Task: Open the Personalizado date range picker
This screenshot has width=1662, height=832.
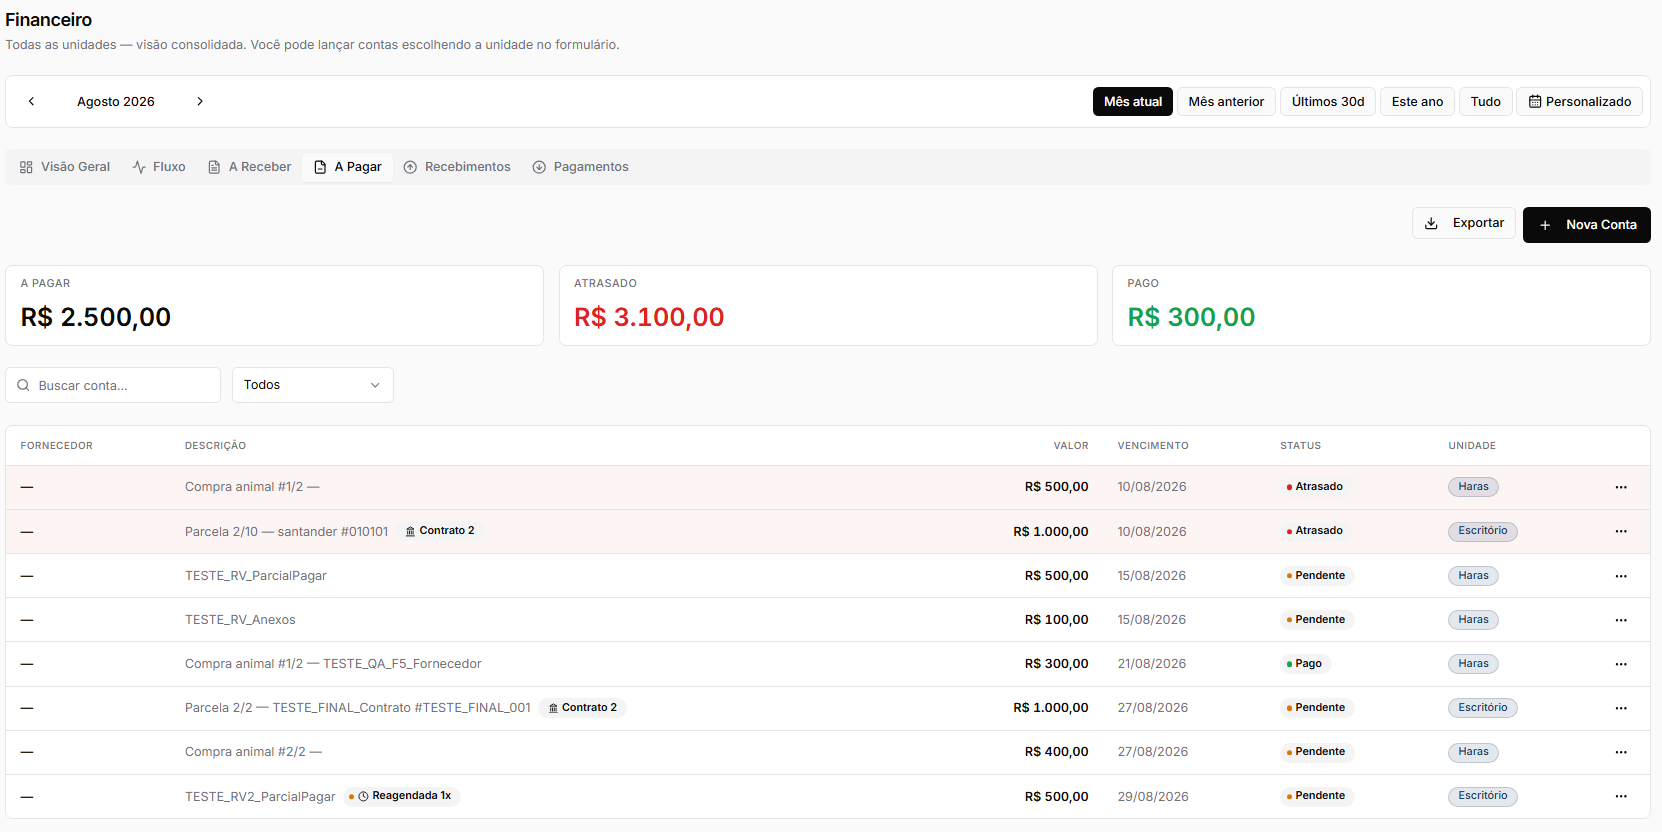Action: pyautogui.click(x=1580, y=102)
